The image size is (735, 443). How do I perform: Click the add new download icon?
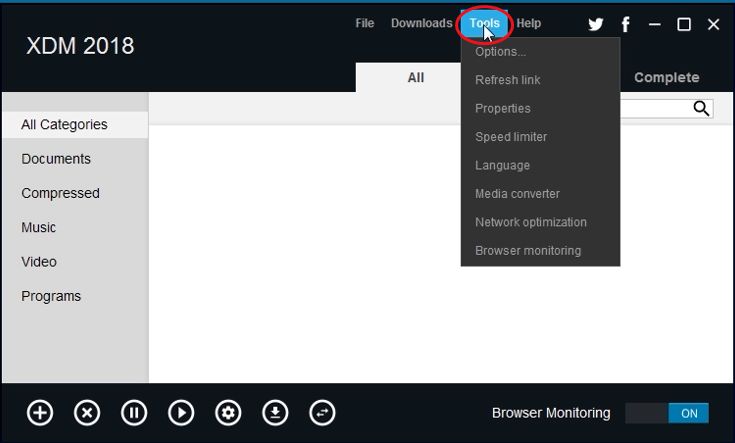pyautogui.click(x=40, y=413)
